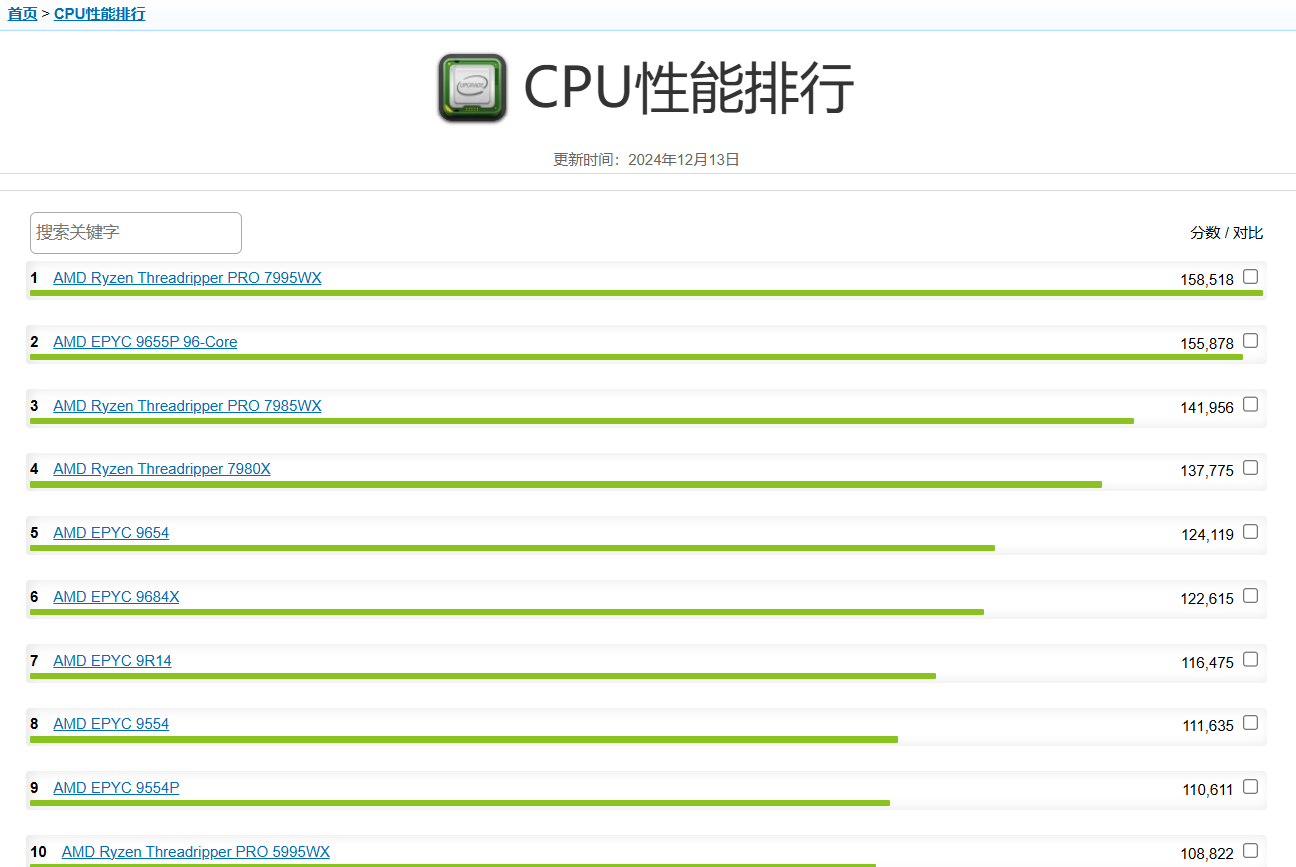Check compare box for EPYC 9554P

click(x=1251, y=787)
